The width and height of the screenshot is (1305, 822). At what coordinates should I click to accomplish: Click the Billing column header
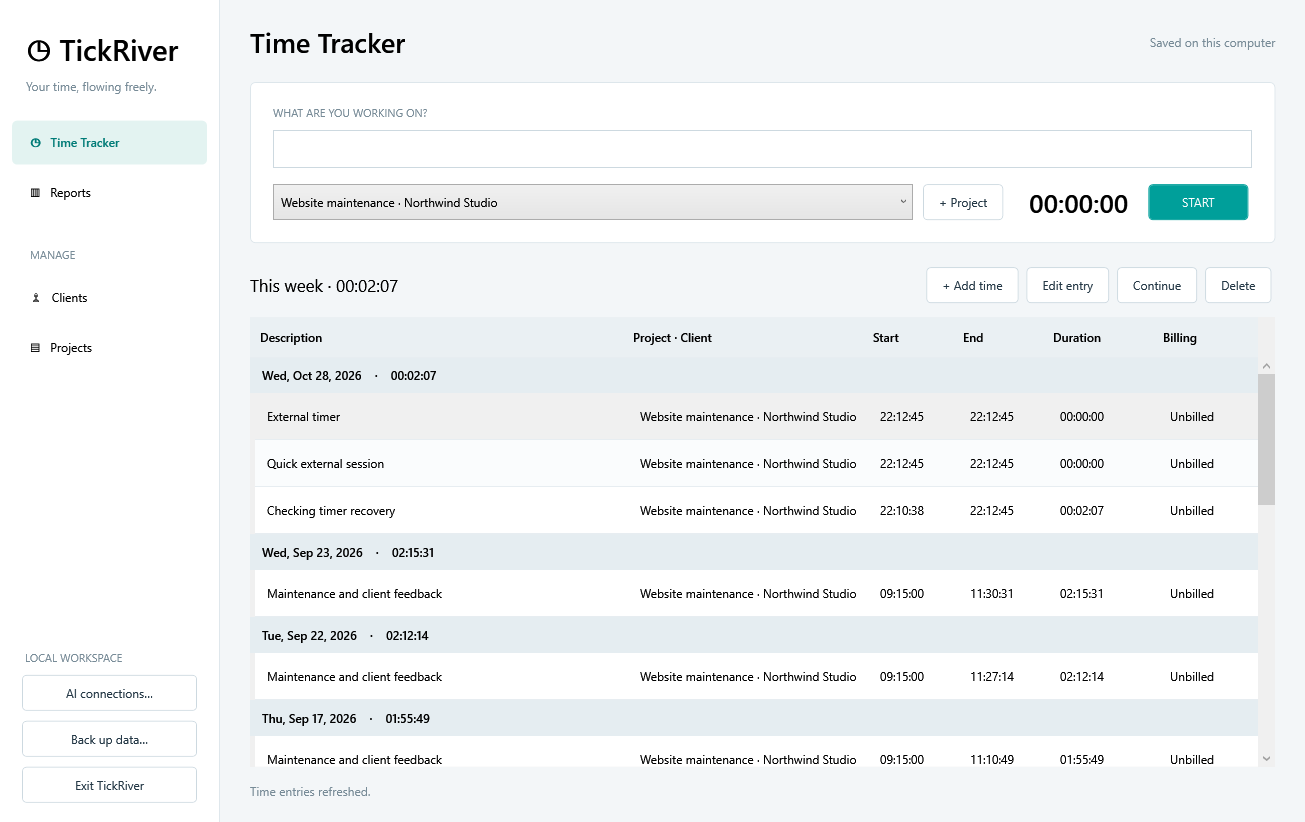(x=1180, y=338)
